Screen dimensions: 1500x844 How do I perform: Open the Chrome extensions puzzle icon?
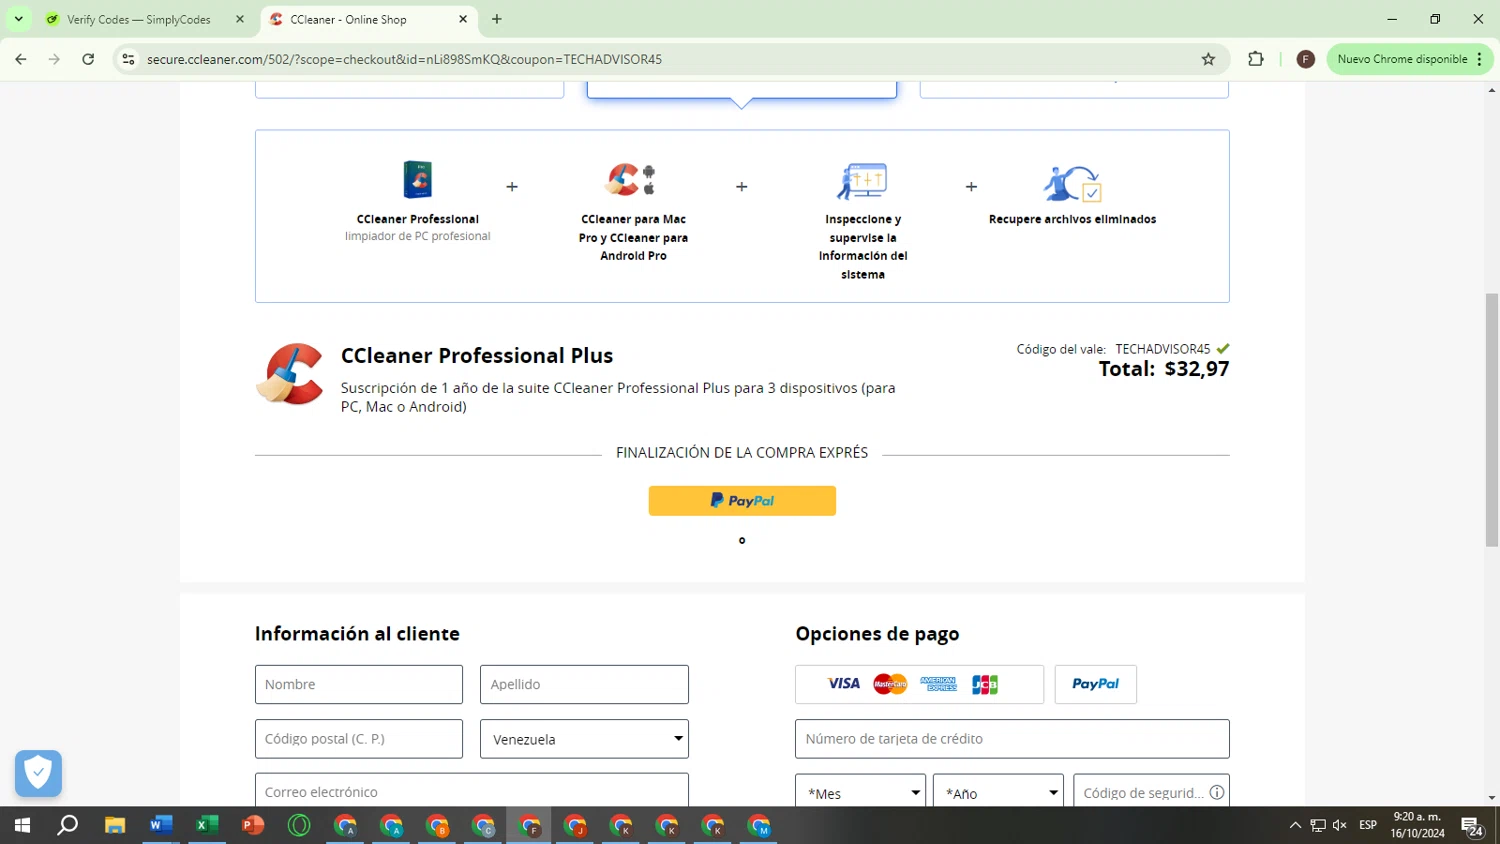1256,59
